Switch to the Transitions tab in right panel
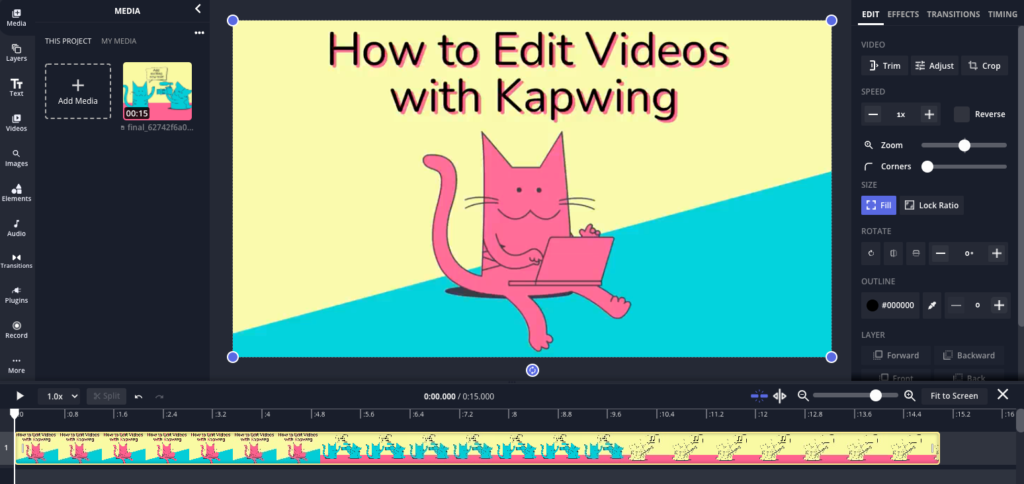This screenshot has height=484, width=1024. coord(953,14)
